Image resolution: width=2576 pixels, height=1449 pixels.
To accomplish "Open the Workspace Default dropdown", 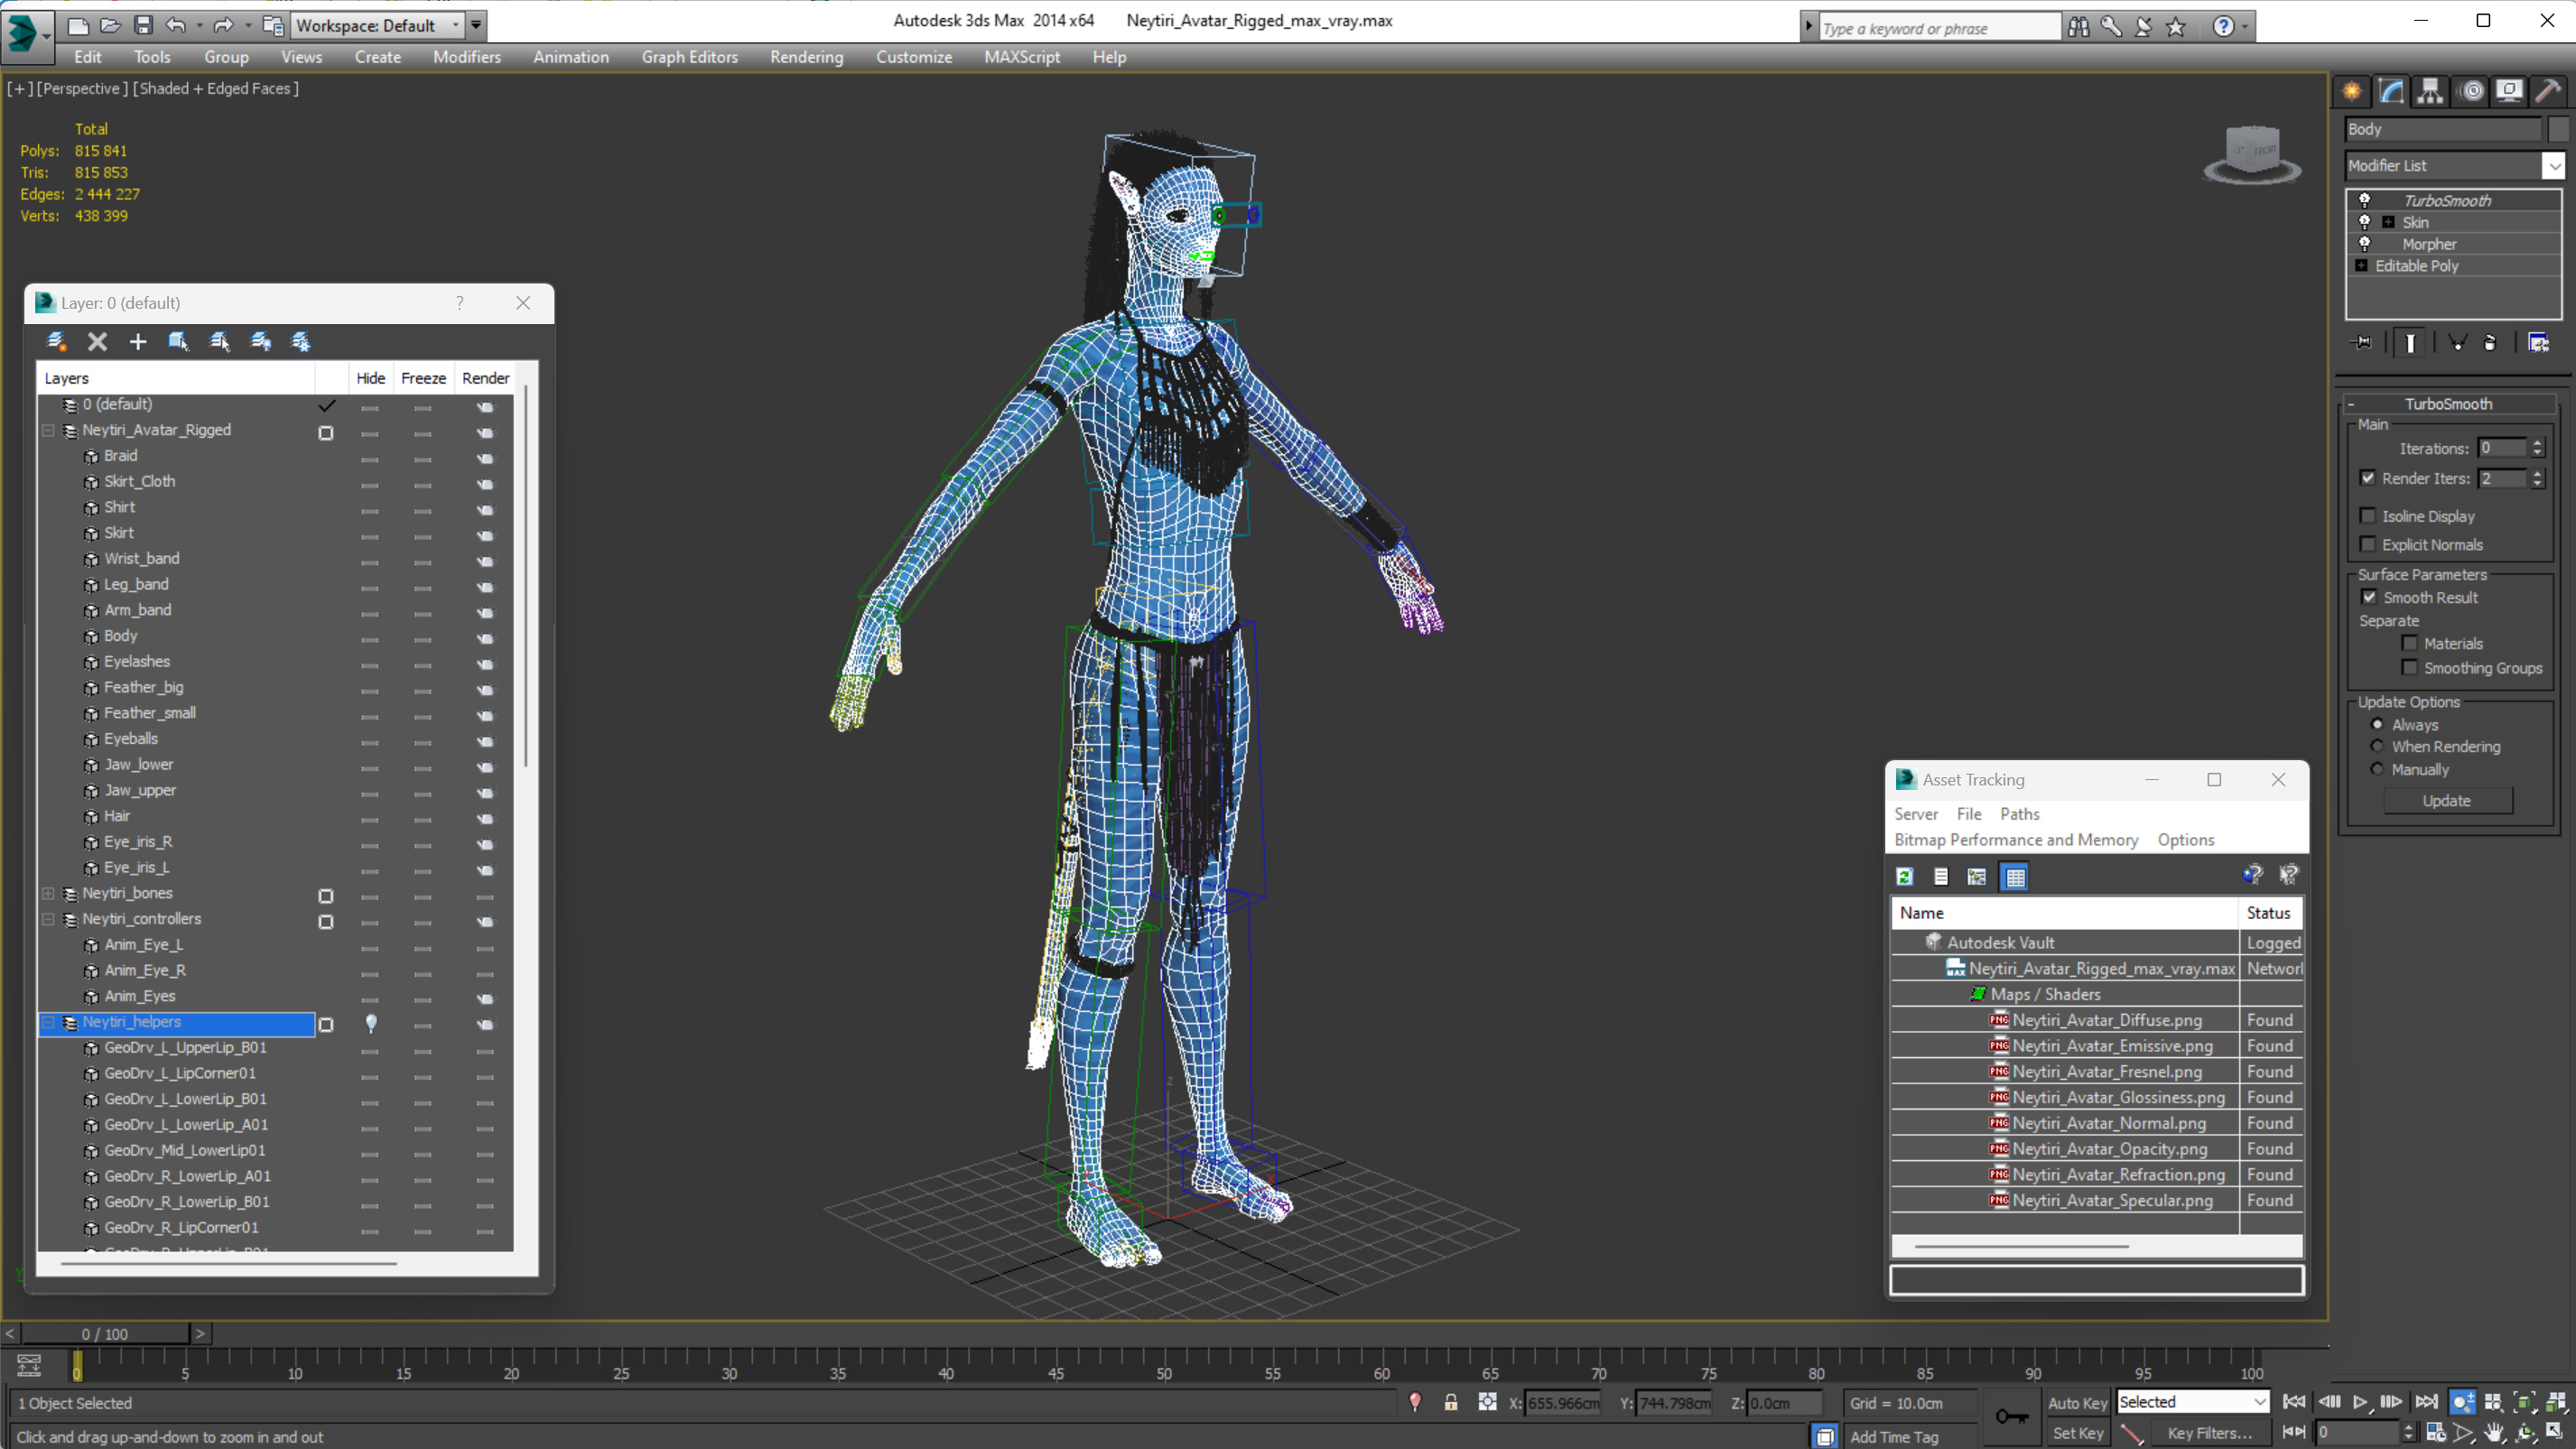I will (456, 25).
